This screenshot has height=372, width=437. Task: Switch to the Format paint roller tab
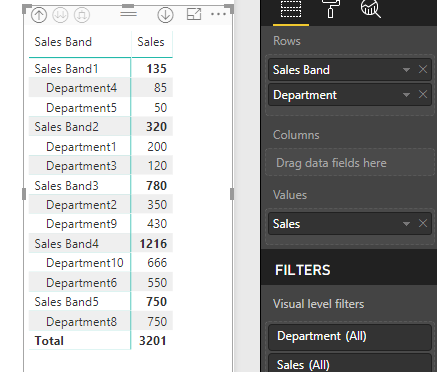(331, 9)
